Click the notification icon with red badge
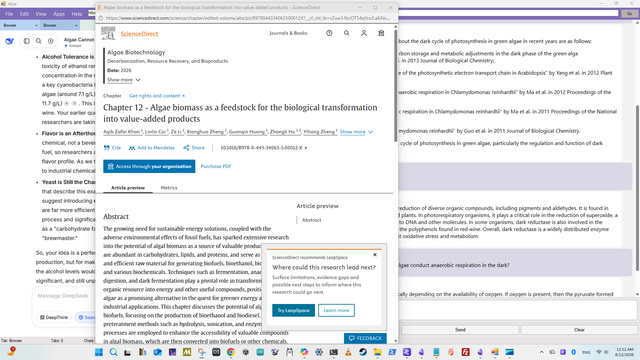 pos(11,351)
